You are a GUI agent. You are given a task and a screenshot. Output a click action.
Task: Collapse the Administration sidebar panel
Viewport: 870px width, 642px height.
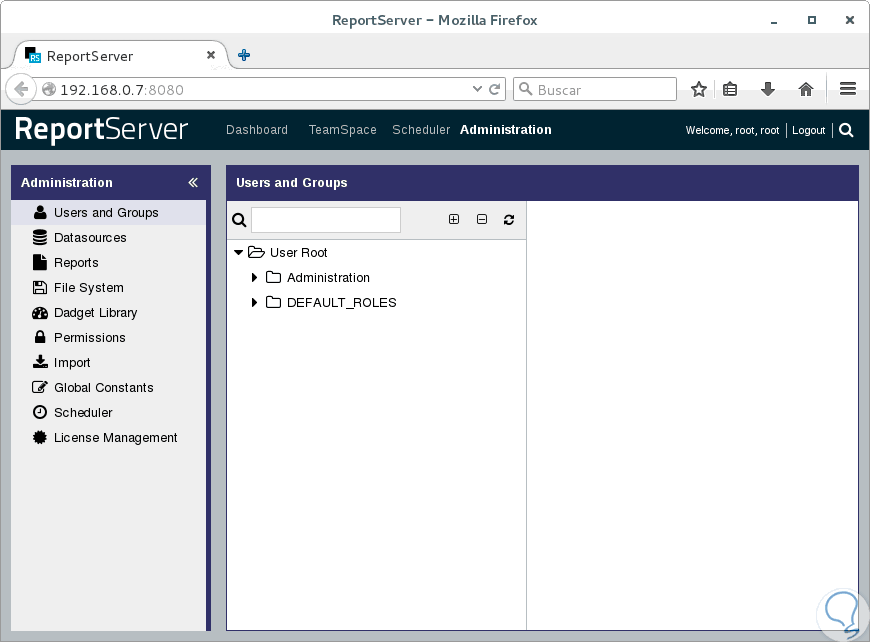(193, 183)
